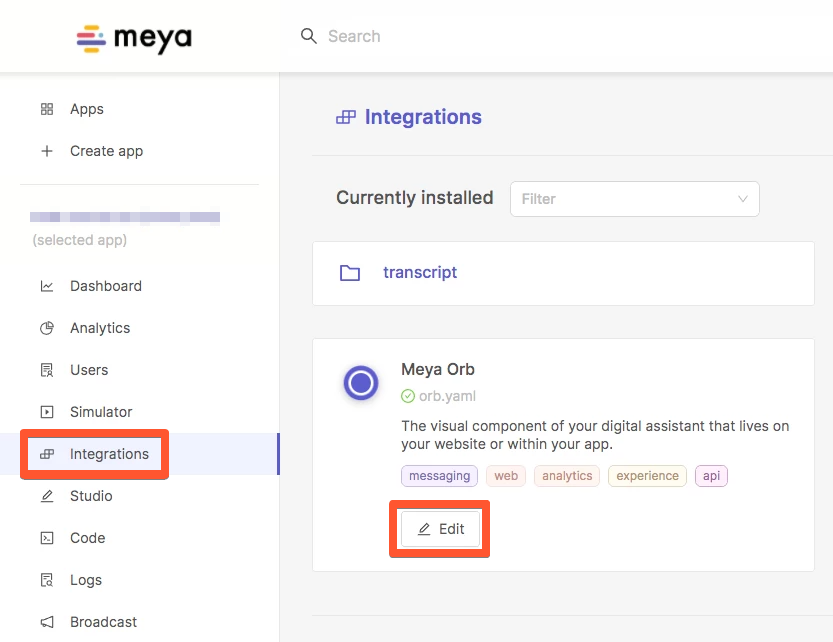Image resolution: width=833 pixels, height=642 pixels.
Task: Open the Apps menu item
Action: 87,109
